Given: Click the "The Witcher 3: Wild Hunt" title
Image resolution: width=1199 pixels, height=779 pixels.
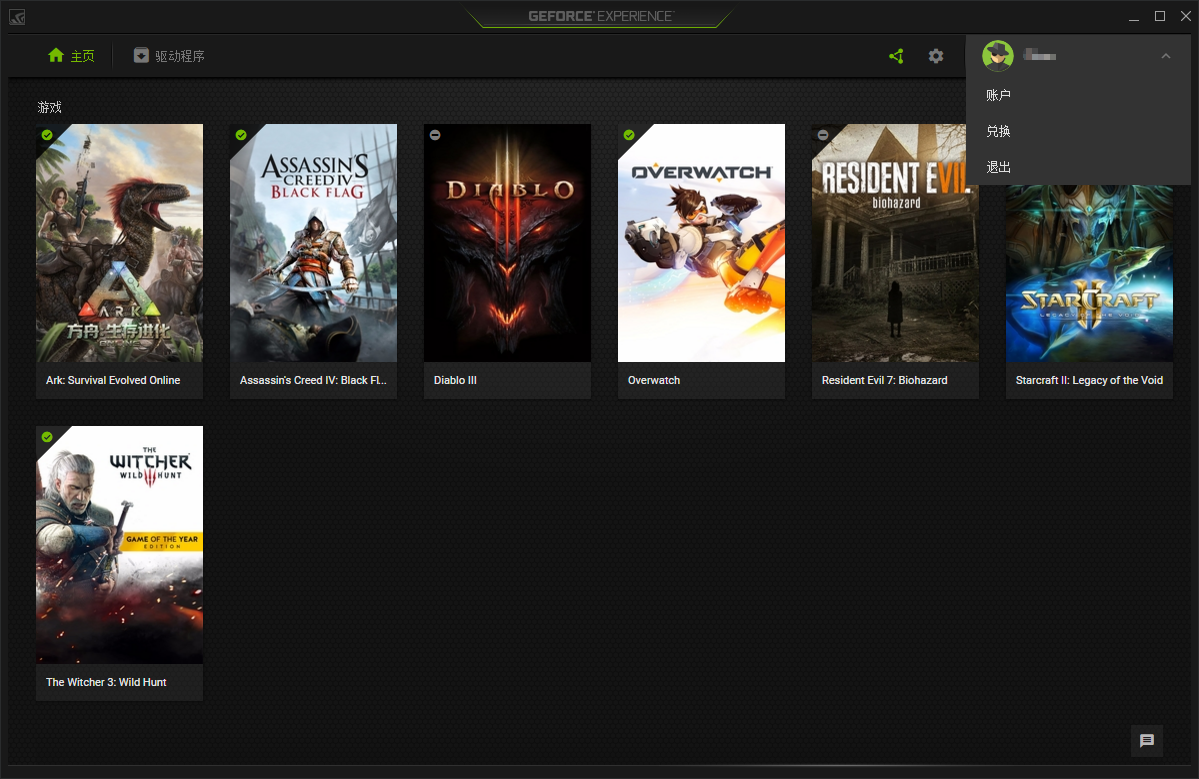Looking at the screenshot, I should click(106, 682).
